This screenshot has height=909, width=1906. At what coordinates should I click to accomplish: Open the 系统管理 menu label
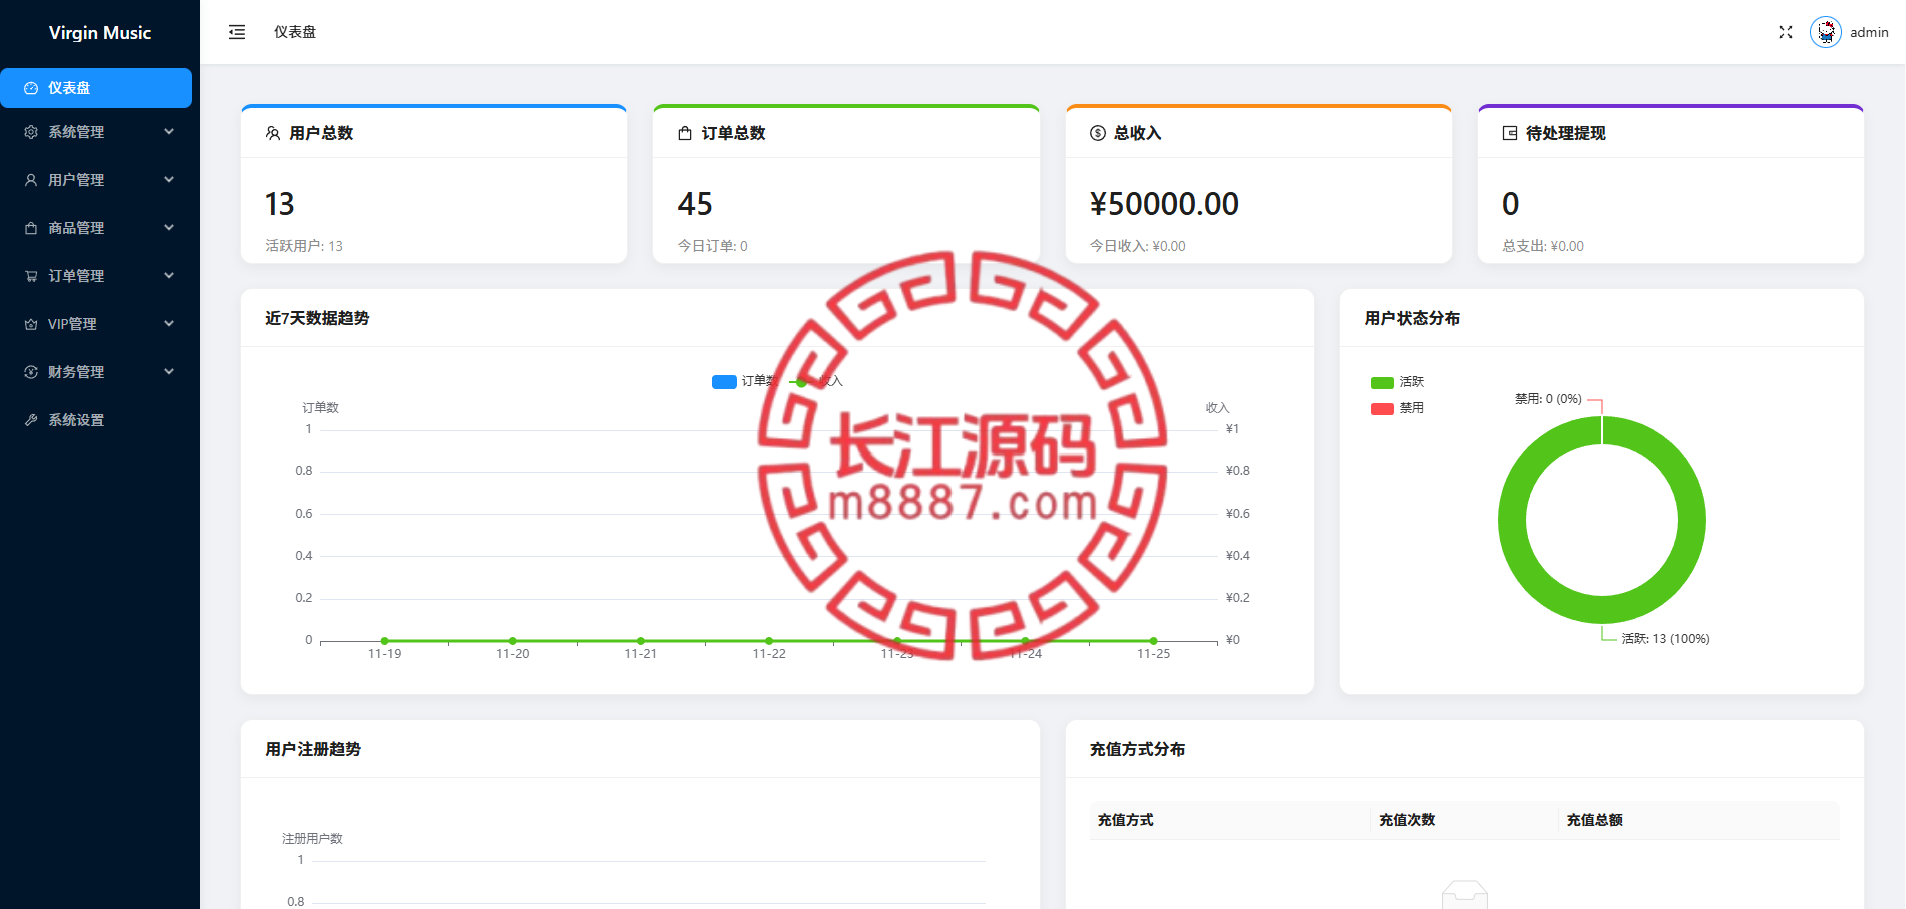[76, 132]
